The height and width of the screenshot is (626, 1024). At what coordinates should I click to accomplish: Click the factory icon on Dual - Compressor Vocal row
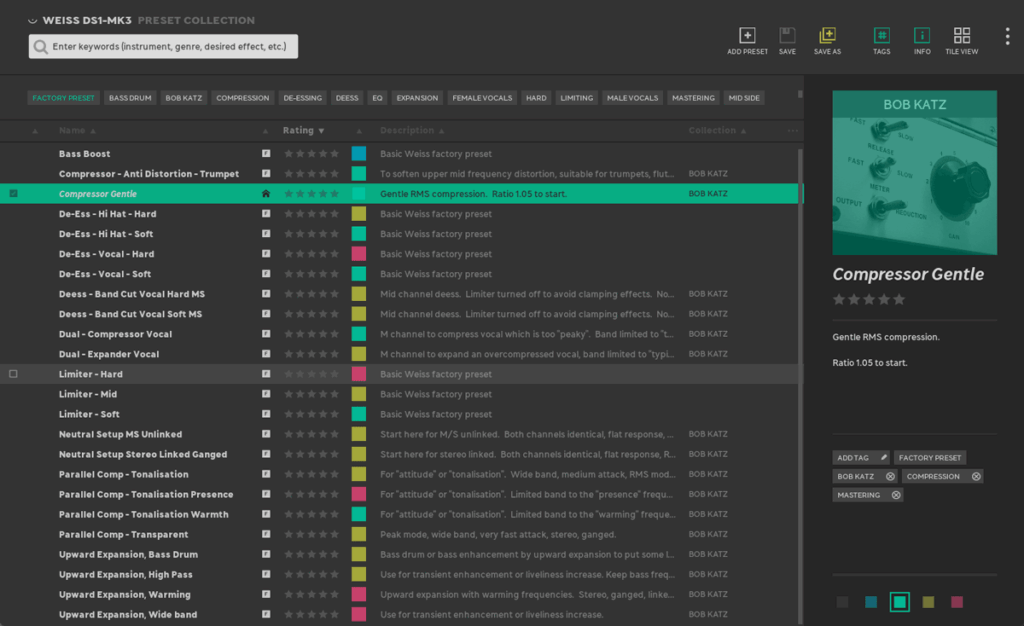266,334
